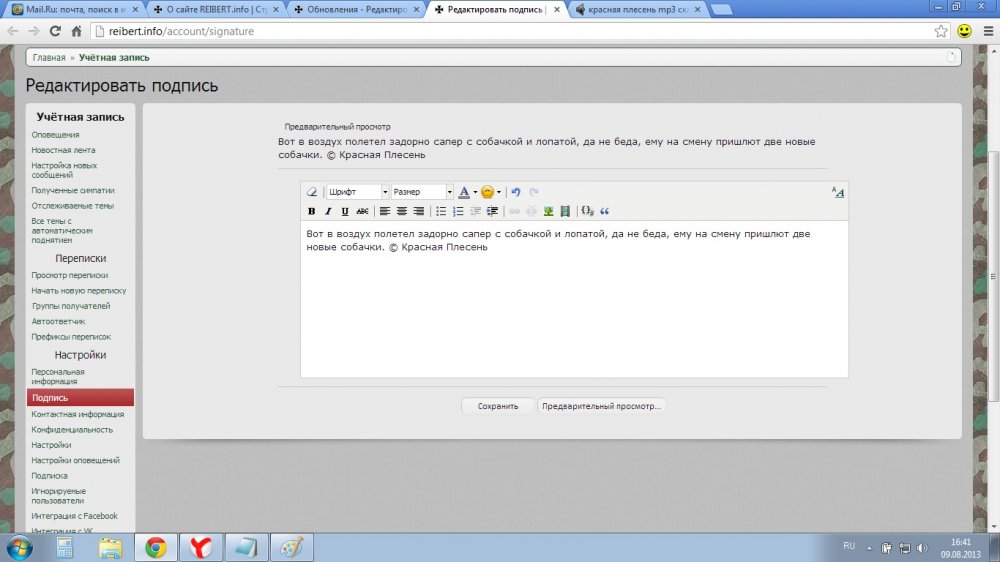This screenshot has width=1000, height=562.
Task: Open Персональная информация link
Action: pos(57,376)
